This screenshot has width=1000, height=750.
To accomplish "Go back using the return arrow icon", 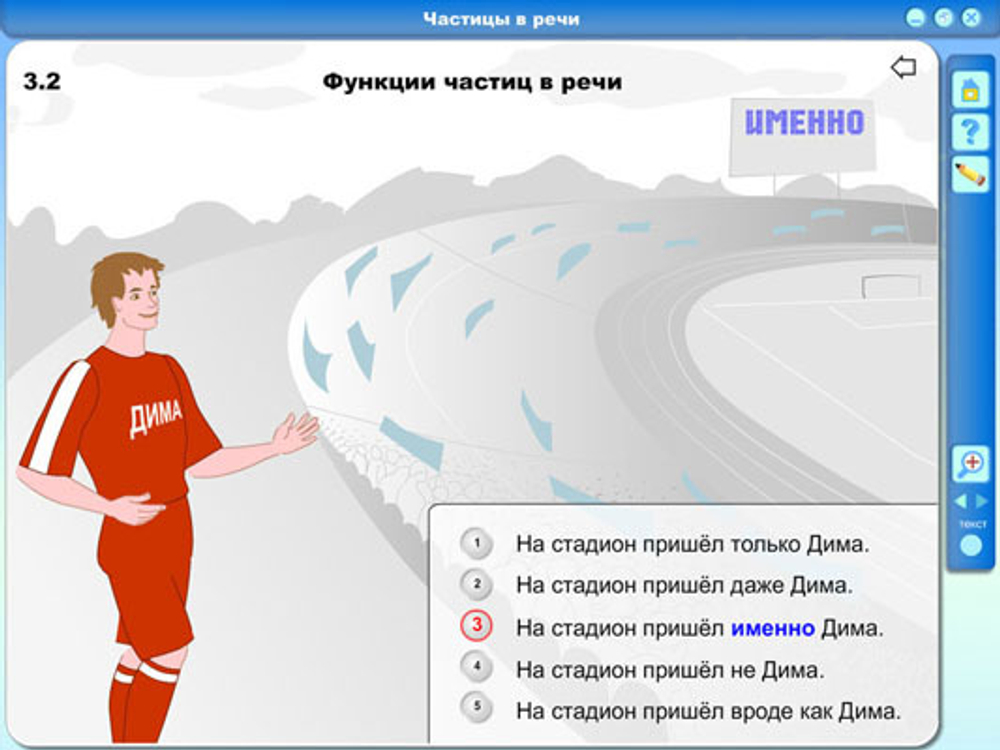I will [x=905, y=66].
